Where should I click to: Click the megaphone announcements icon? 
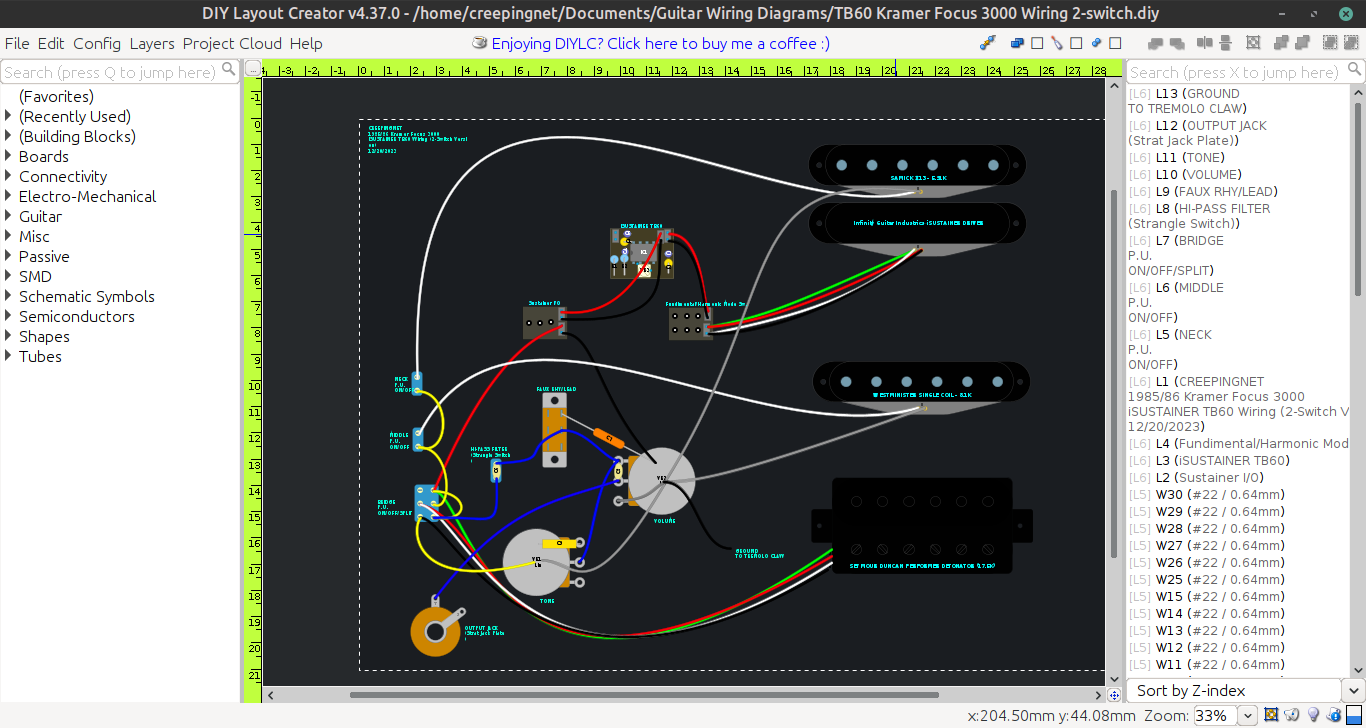point(1291,715)
